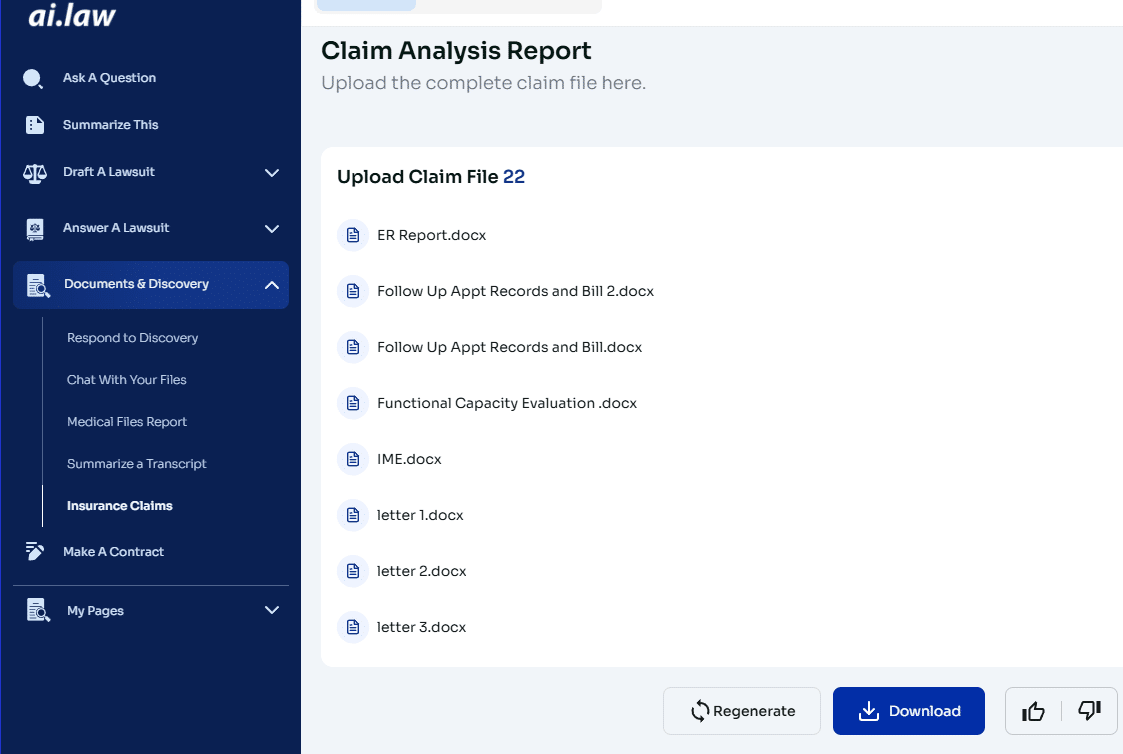Select the Documents & Discovery magnifier icon

(38, 284)
